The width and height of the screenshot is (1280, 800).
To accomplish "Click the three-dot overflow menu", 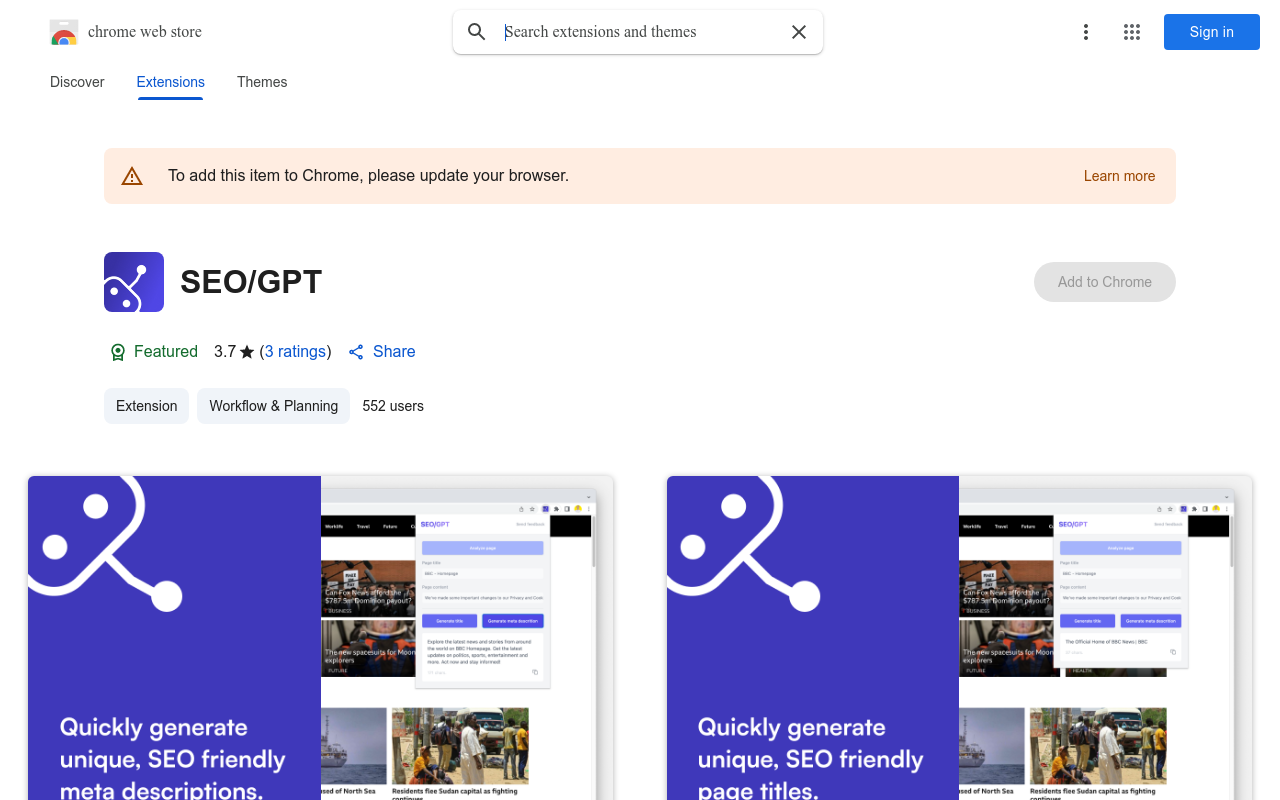I will [x=1086, y=32].
